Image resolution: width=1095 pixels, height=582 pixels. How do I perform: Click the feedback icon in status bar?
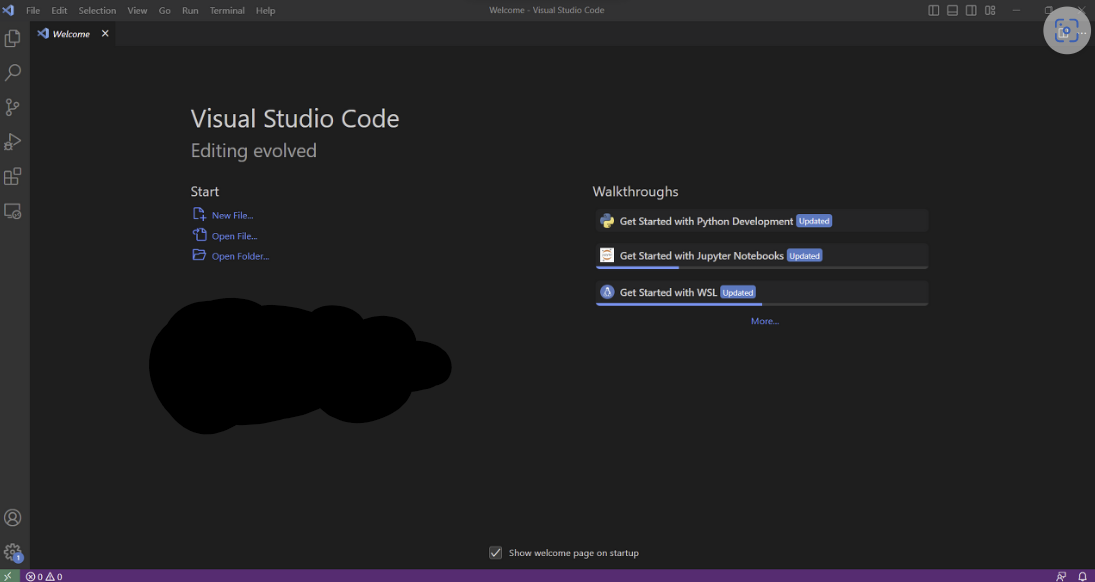pos(1061,576)
